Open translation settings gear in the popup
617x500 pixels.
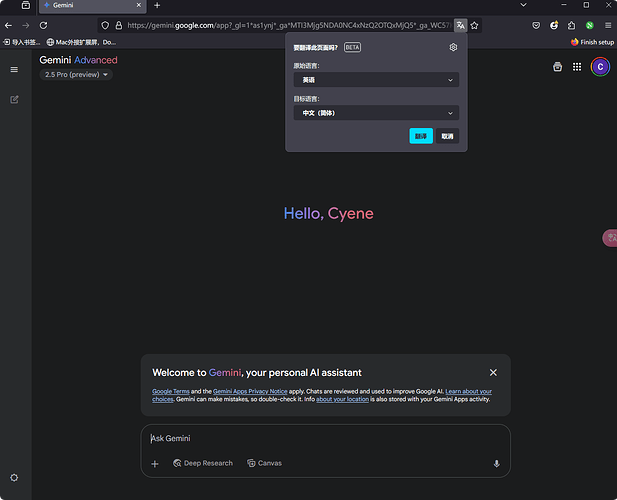453,47
